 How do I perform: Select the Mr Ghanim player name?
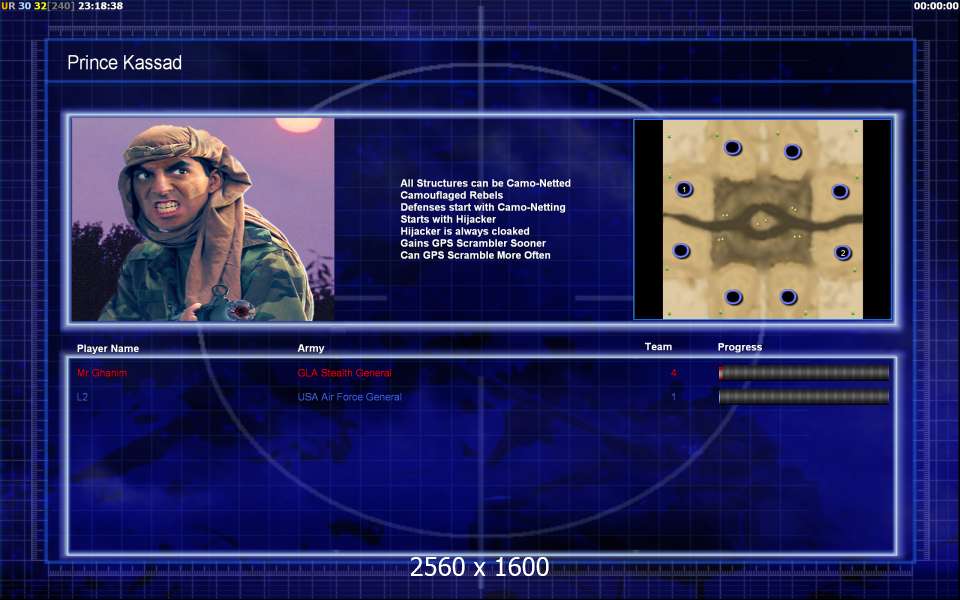[x=102, y=373]
